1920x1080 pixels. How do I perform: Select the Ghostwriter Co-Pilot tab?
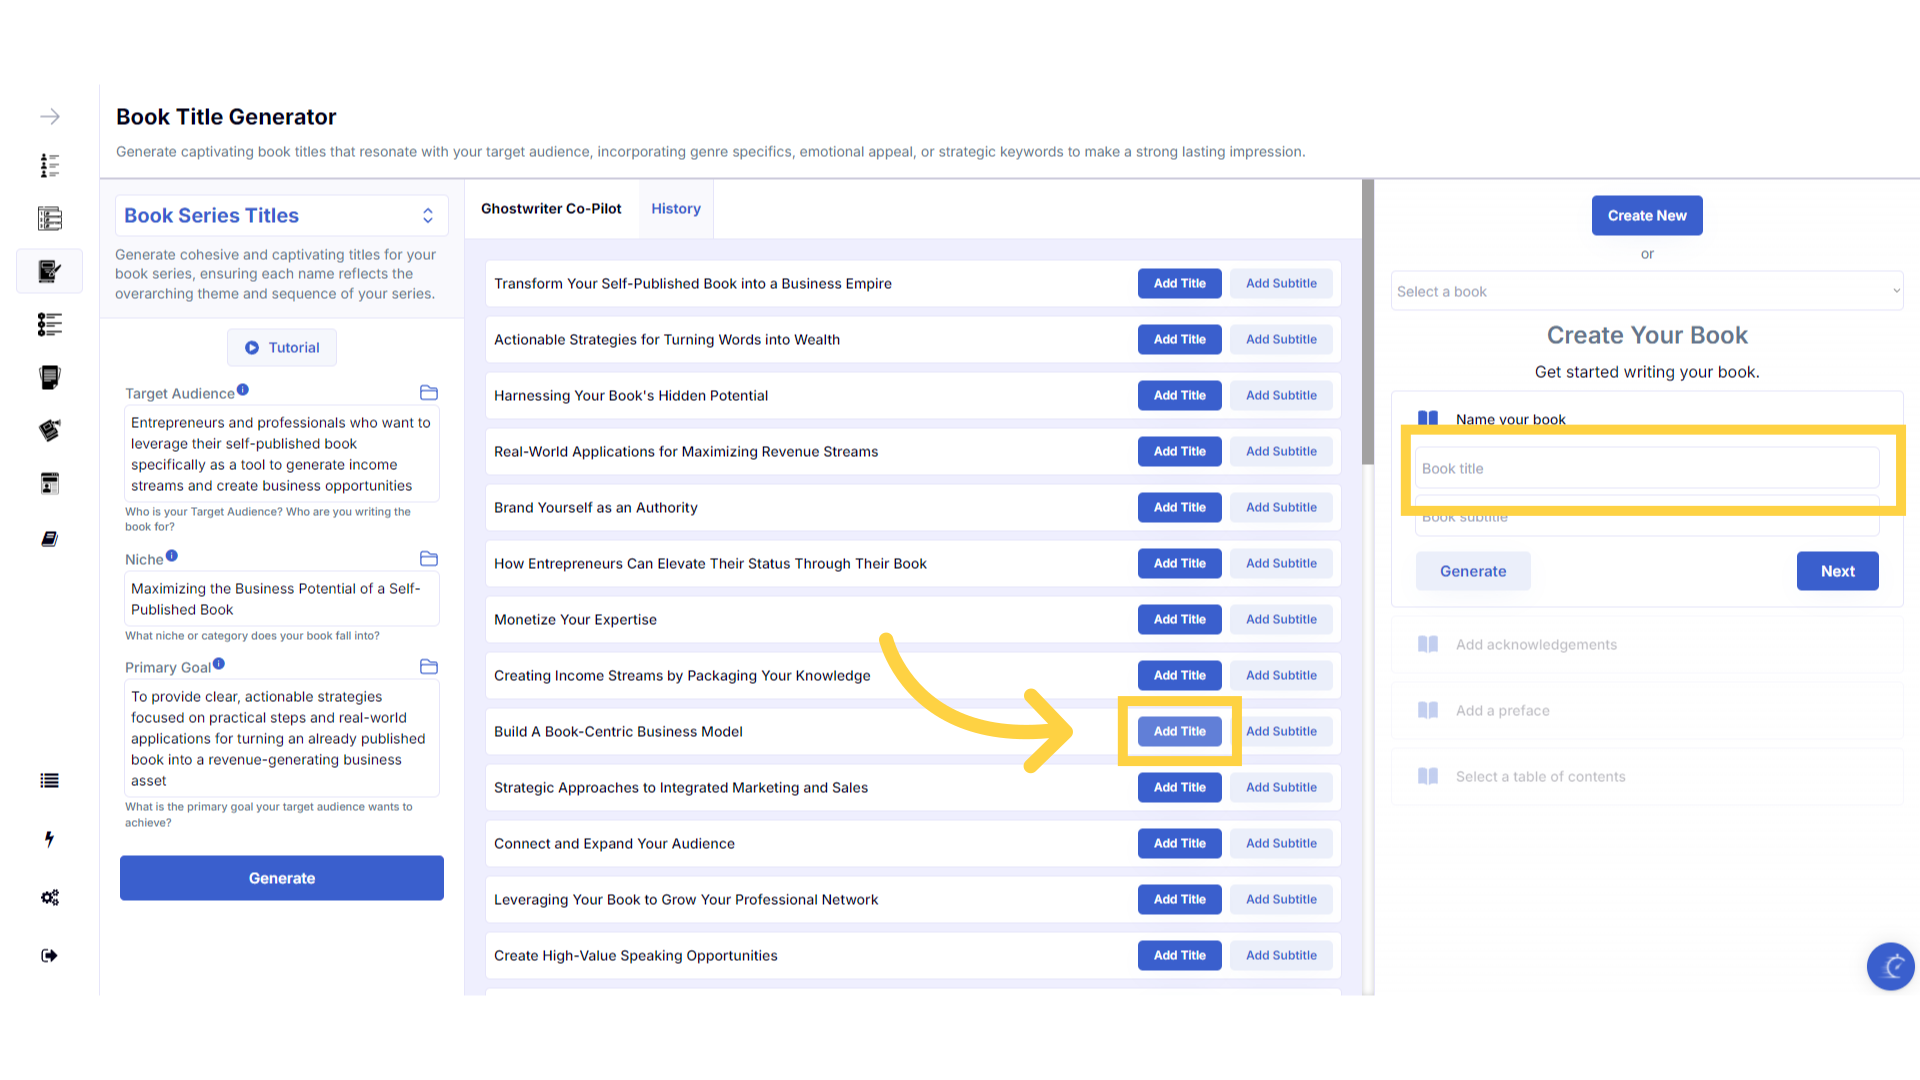[551, 209]
